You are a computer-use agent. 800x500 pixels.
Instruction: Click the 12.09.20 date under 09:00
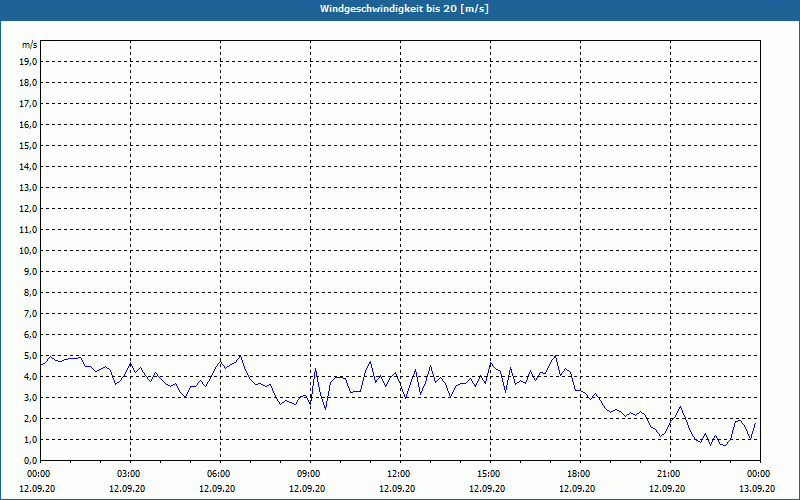(307, 488)
